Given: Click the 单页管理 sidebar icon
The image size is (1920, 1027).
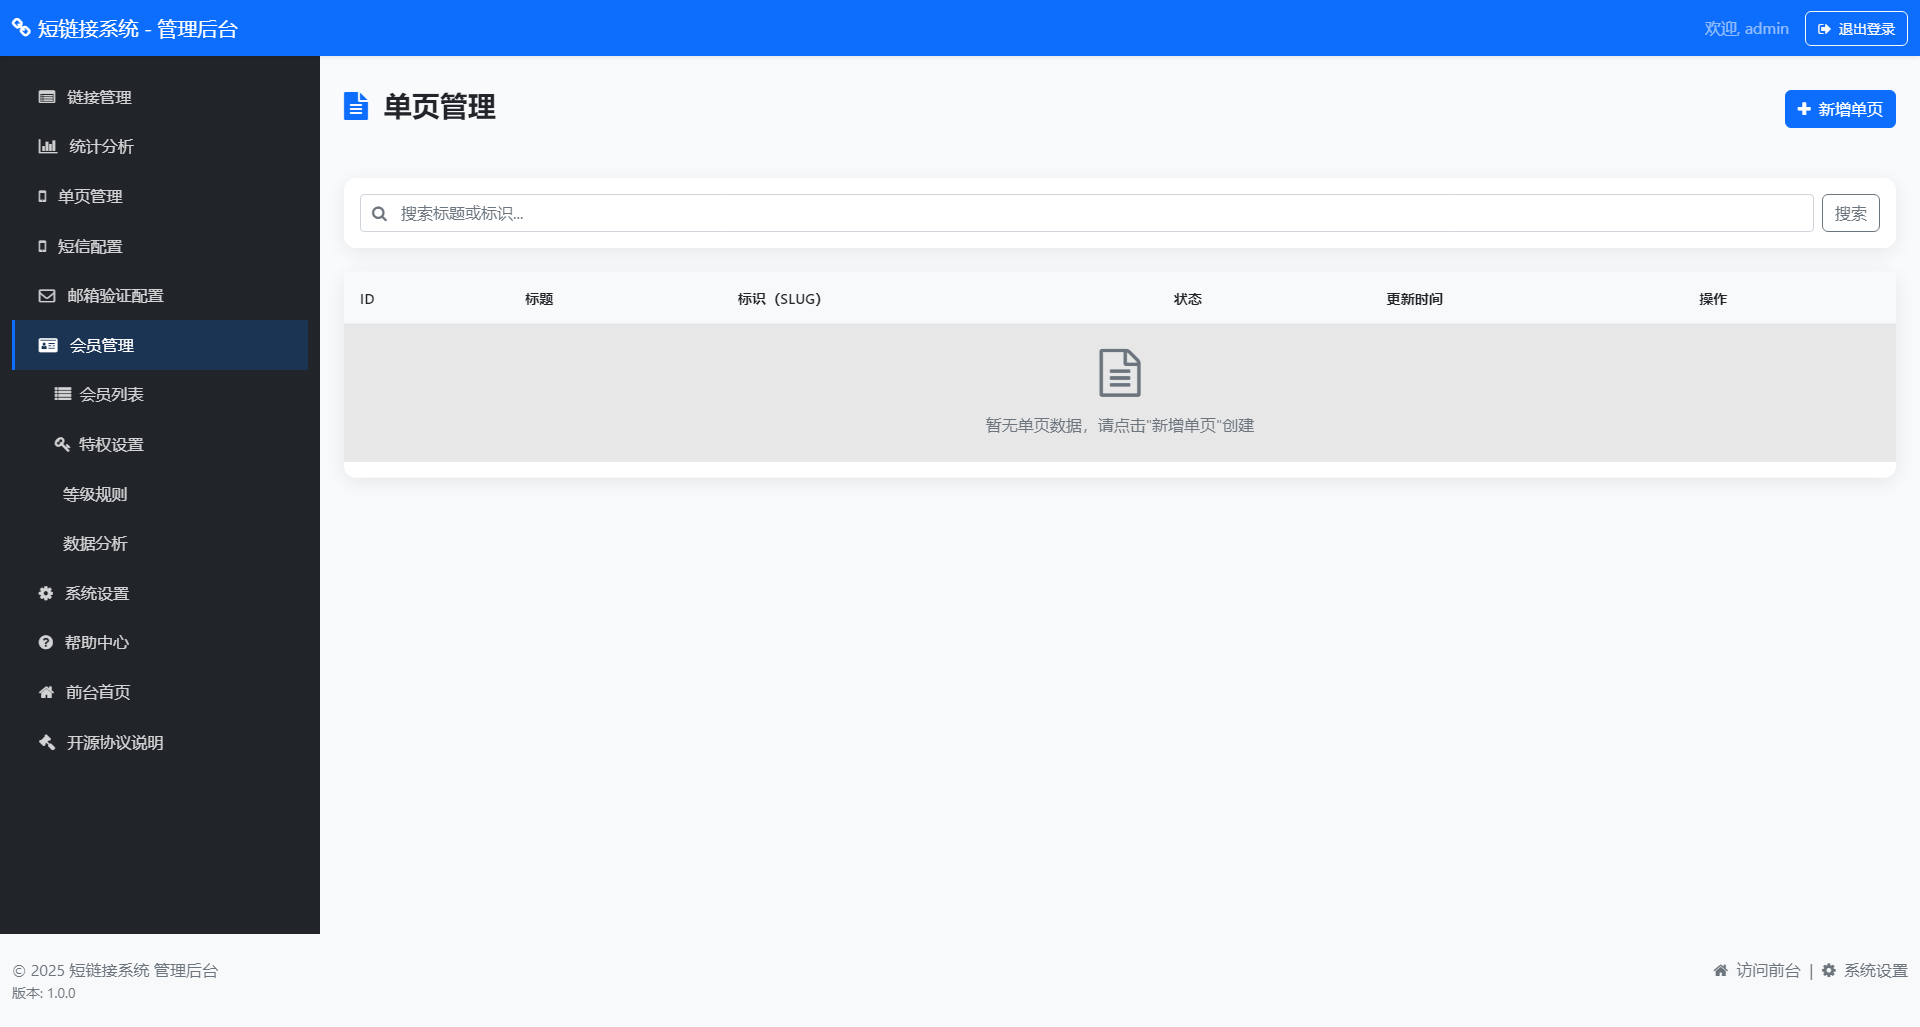Looking at the screenshot, I should coord(42,196).
